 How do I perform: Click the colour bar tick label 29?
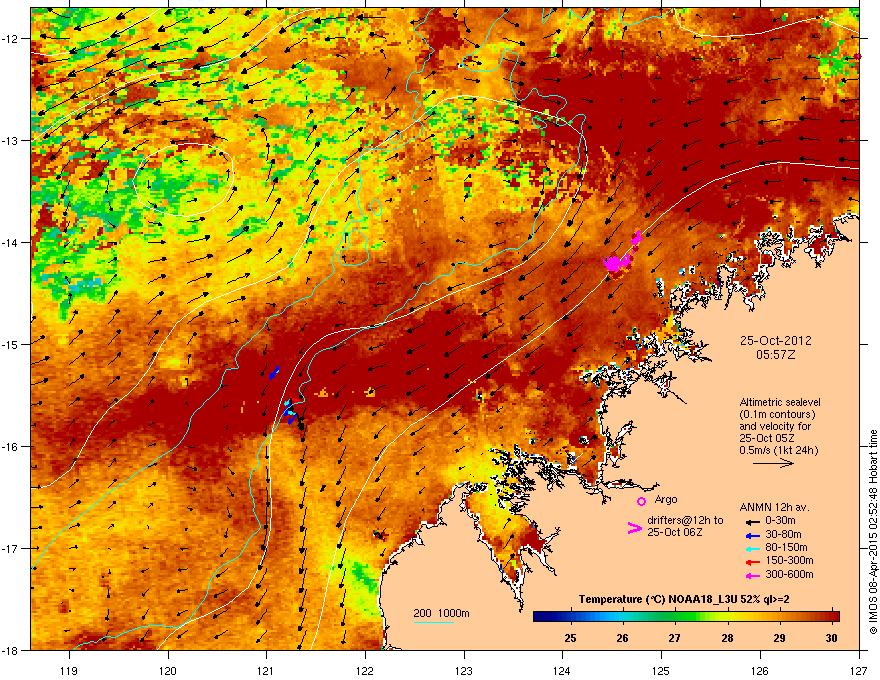tap(780, 638)
